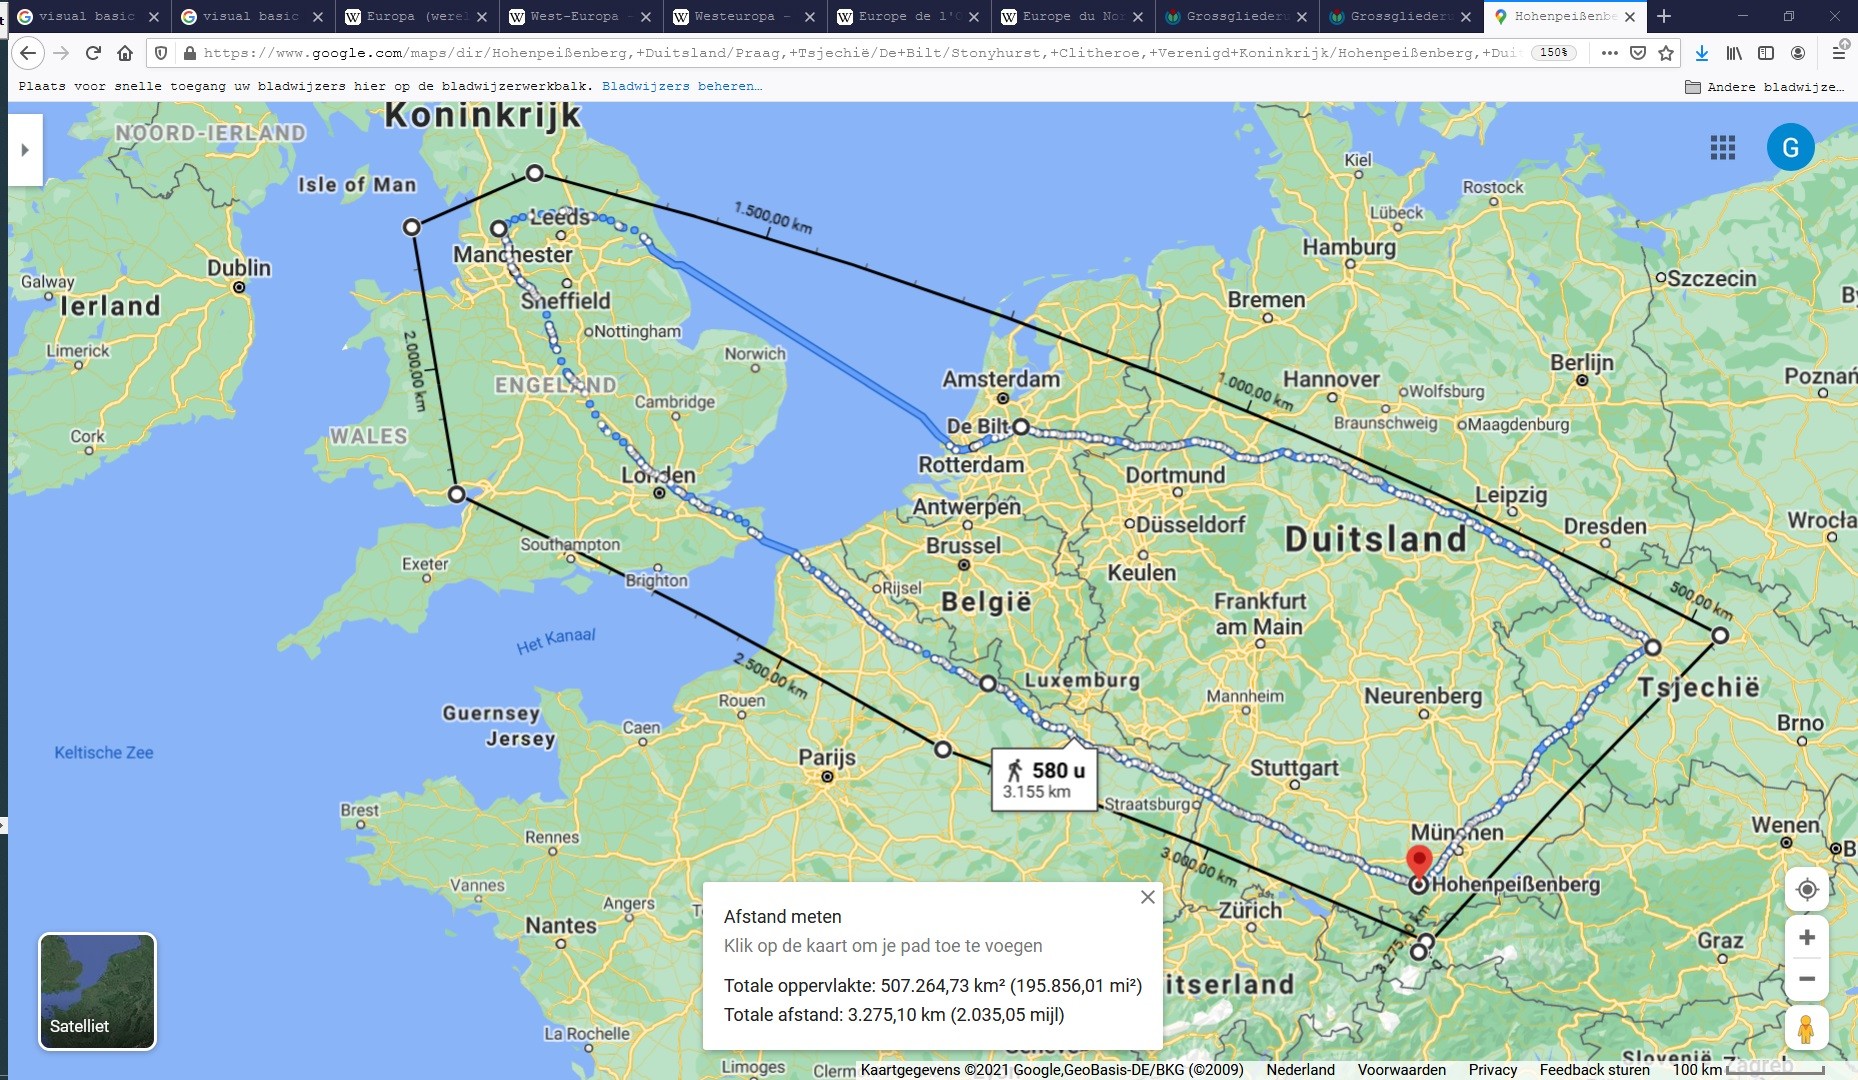This screenshot has height=1080, width=1858.
Task: Close the "Afstand meten" panel
Action: (1148, 897)
